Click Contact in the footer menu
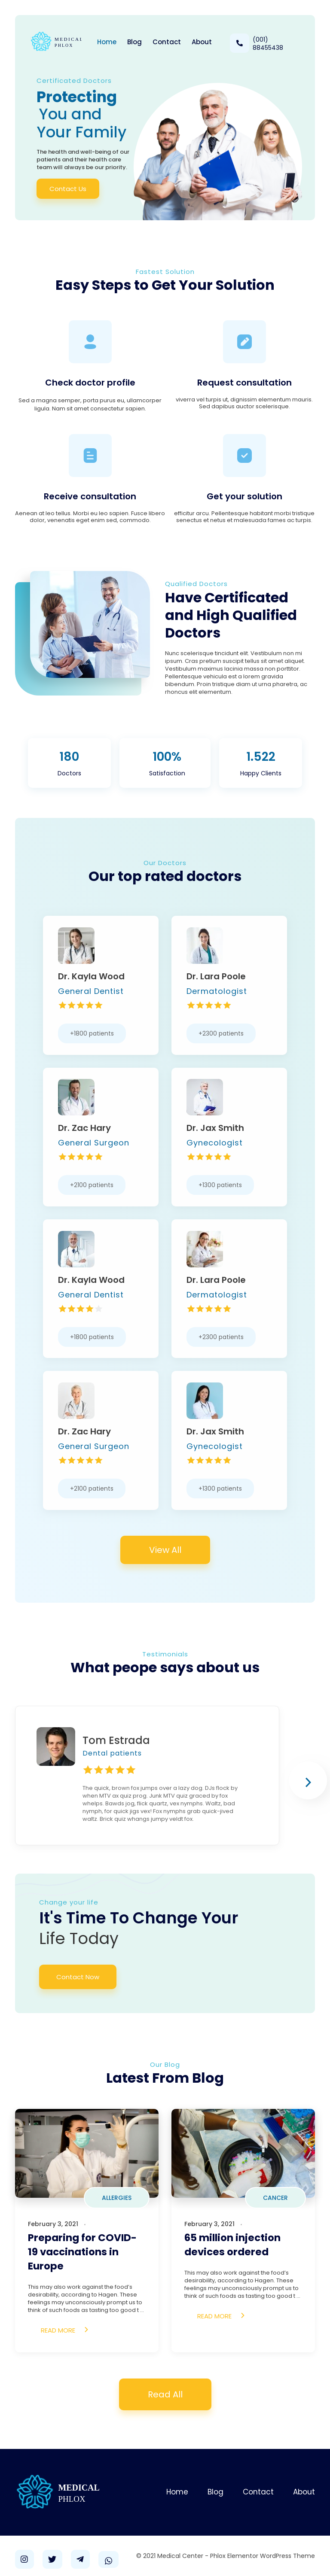 click(x=258, y=2491)
